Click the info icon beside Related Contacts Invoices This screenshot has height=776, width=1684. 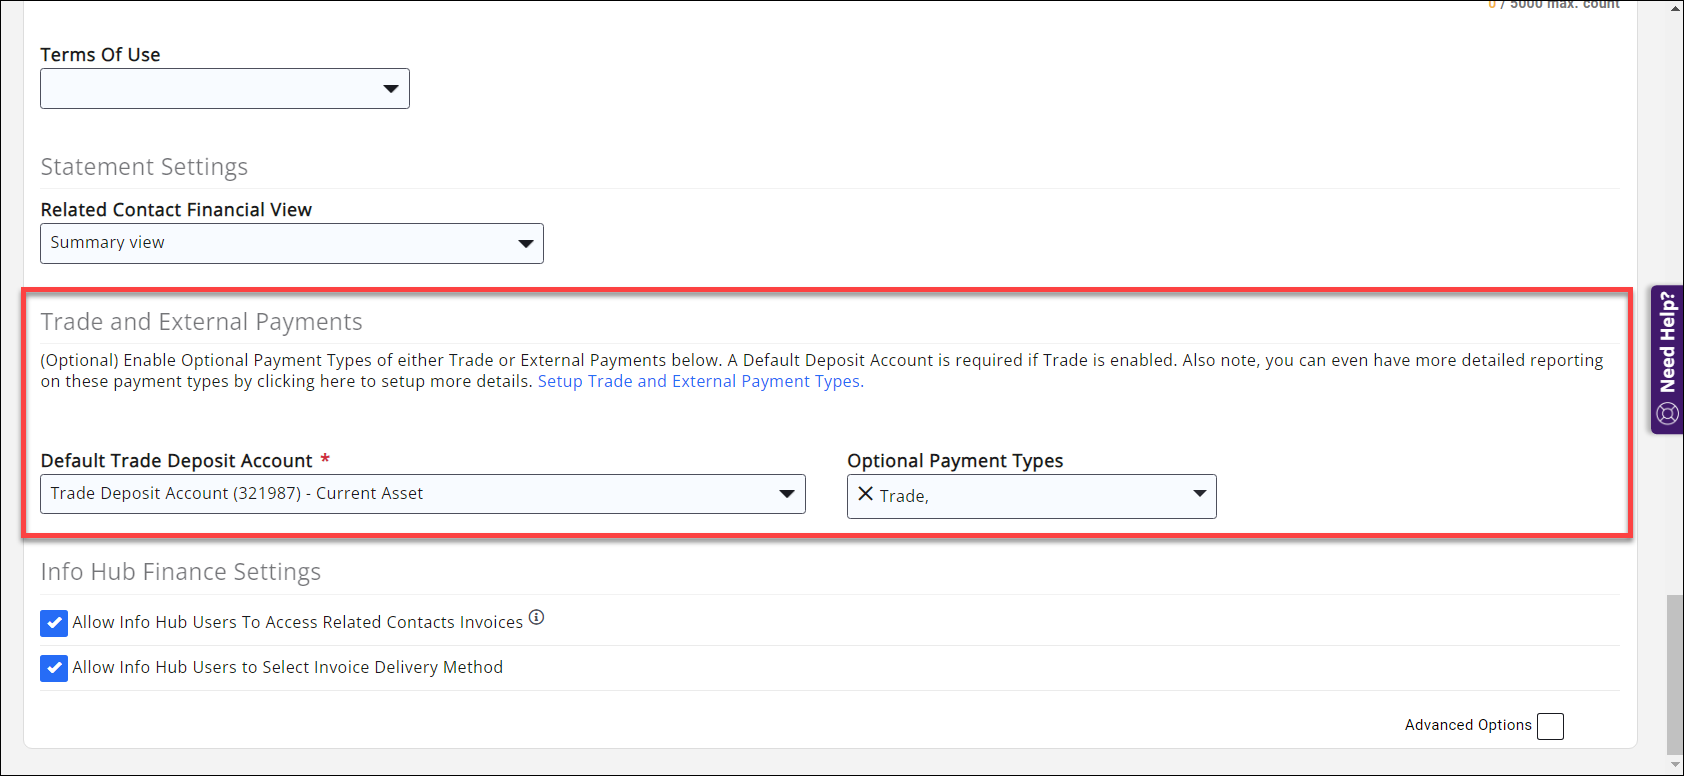pos(536,618)
